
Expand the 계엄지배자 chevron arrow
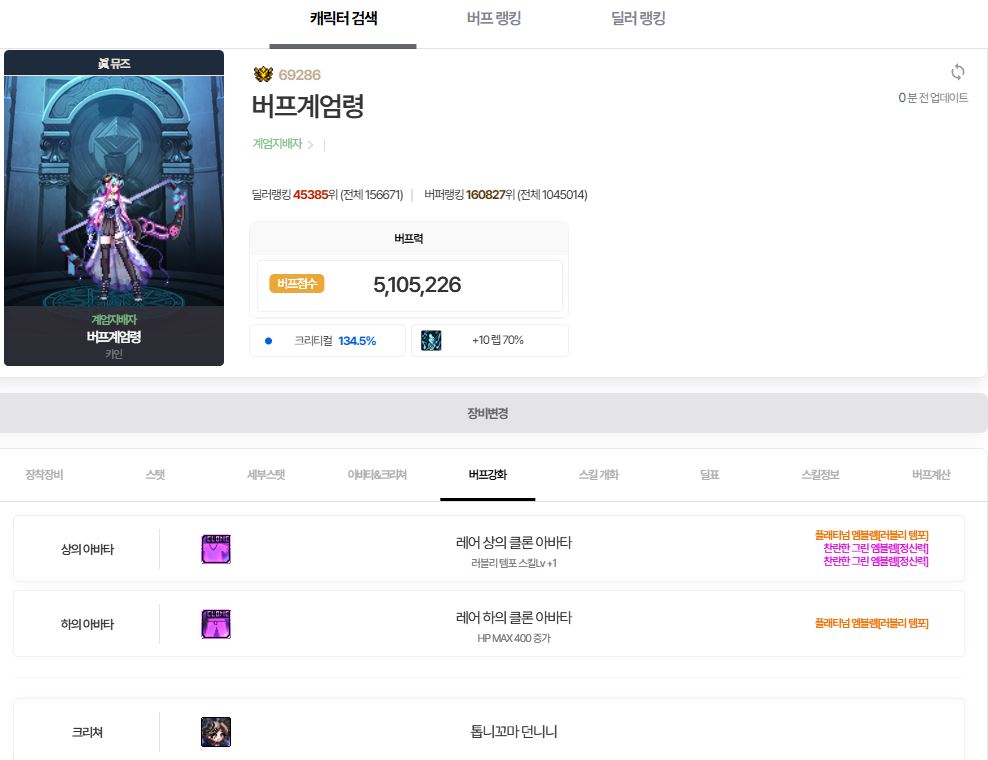[x=311, y=145]
